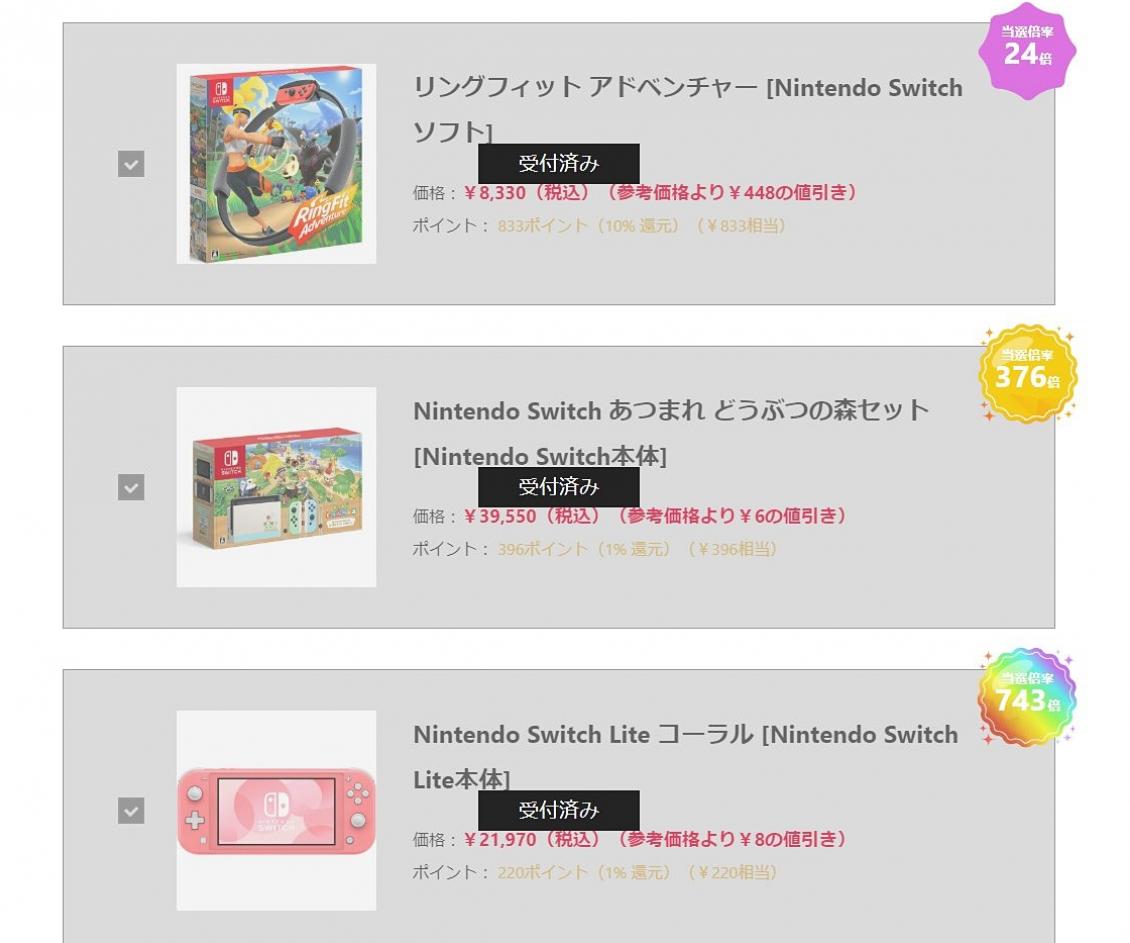Click the 受付済み label on Animal Crossing set
Viewport: 1130px width, 943px height.
point(559,487)
